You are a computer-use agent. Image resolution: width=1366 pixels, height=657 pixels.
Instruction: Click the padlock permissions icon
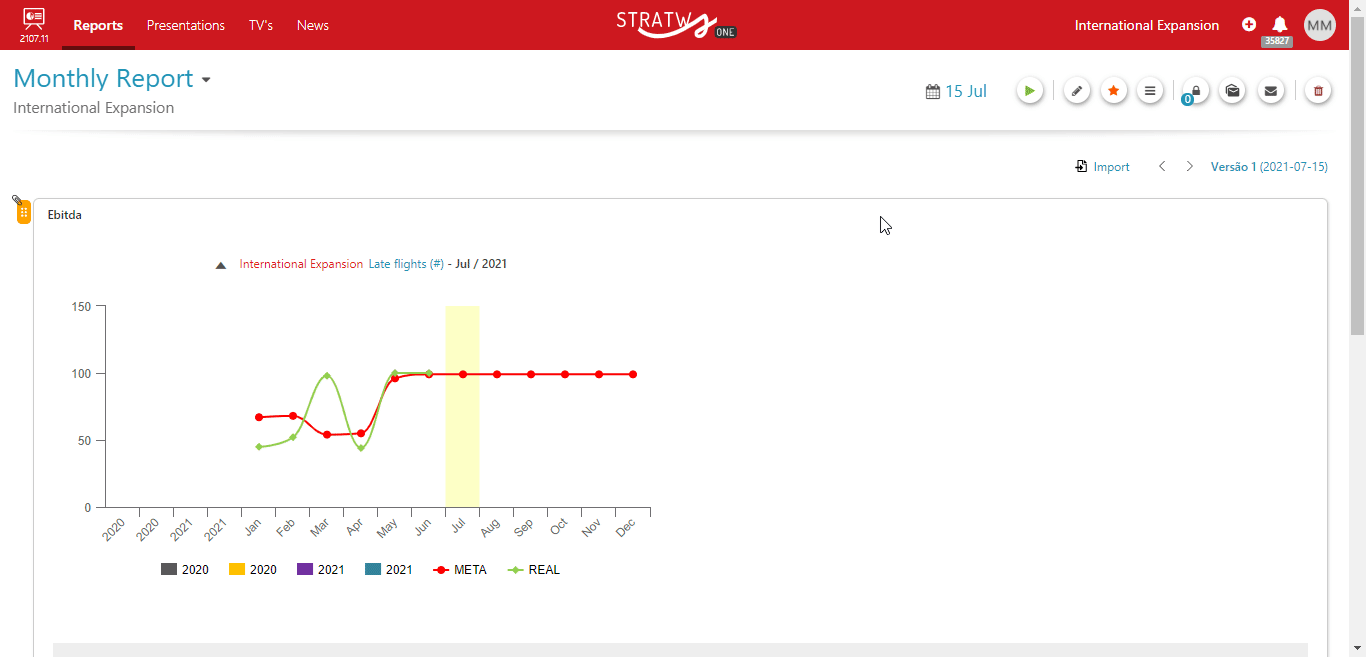(x=1196, y=91)
